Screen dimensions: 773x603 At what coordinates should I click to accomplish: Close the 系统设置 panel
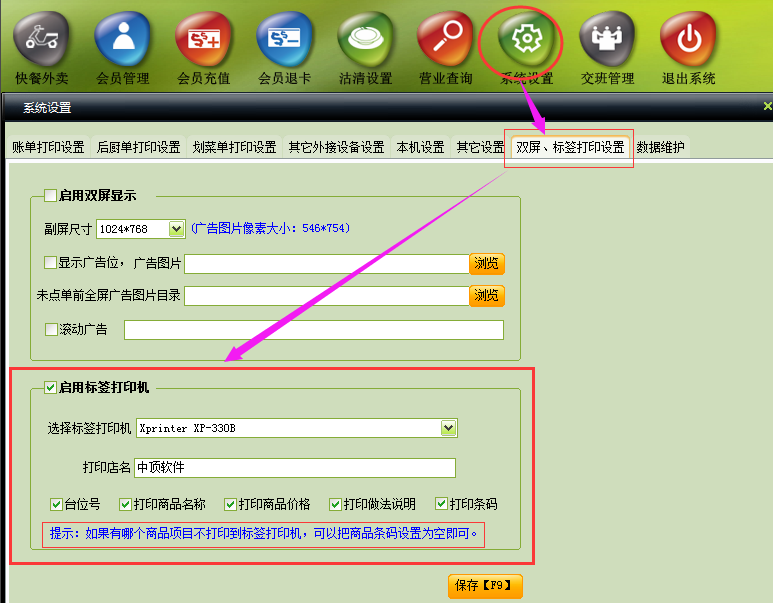(x=767, y=106)
